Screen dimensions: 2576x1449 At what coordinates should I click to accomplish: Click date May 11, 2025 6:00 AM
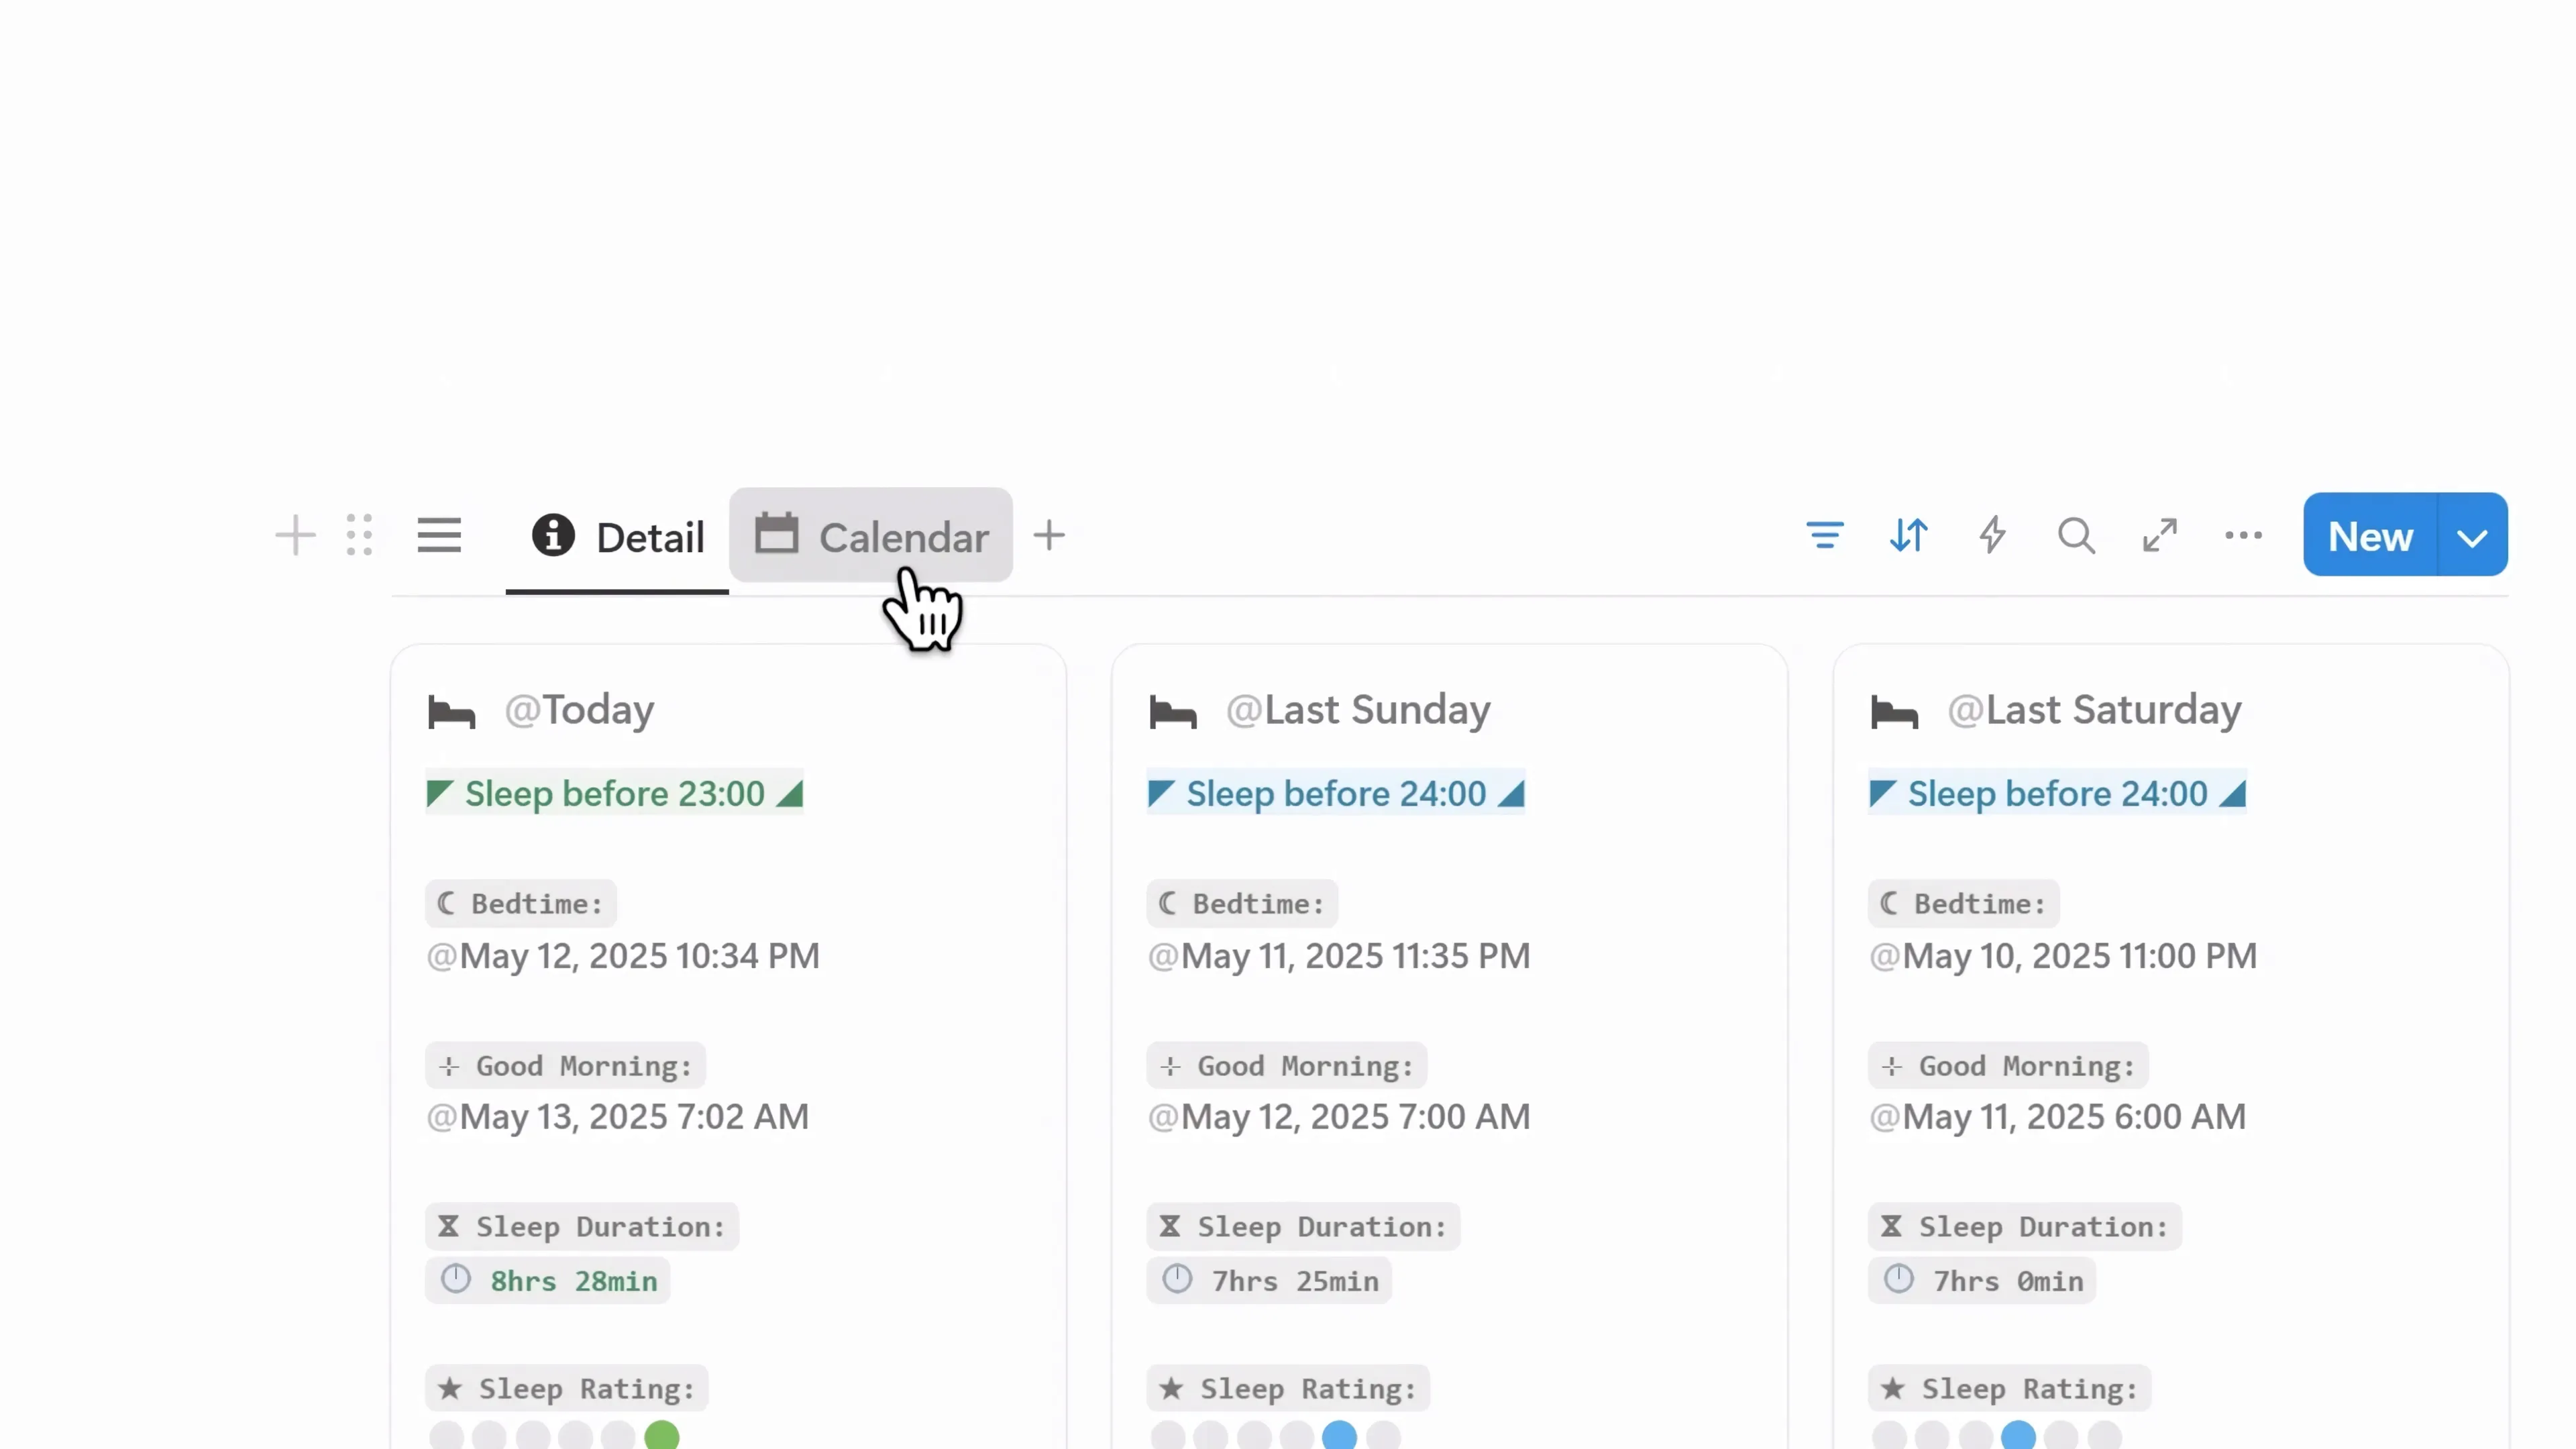(x=2058, y=1117)
